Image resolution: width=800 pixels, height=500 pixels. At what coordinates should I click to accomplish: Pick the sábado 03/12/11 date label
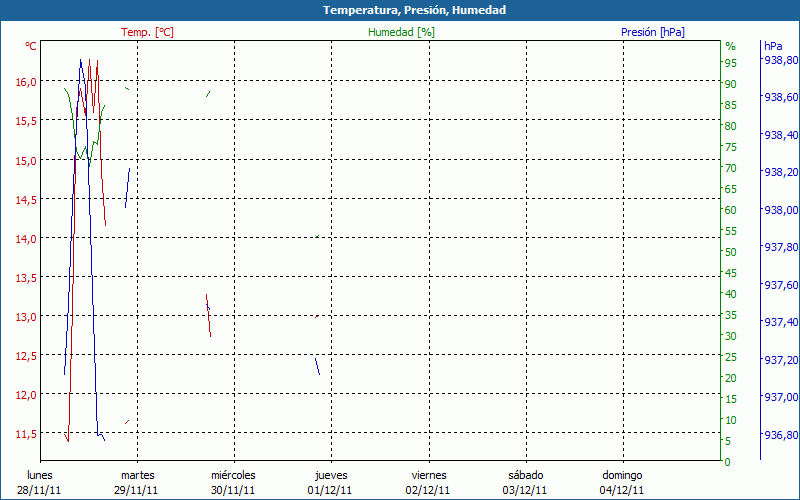[x=525, y=482]
